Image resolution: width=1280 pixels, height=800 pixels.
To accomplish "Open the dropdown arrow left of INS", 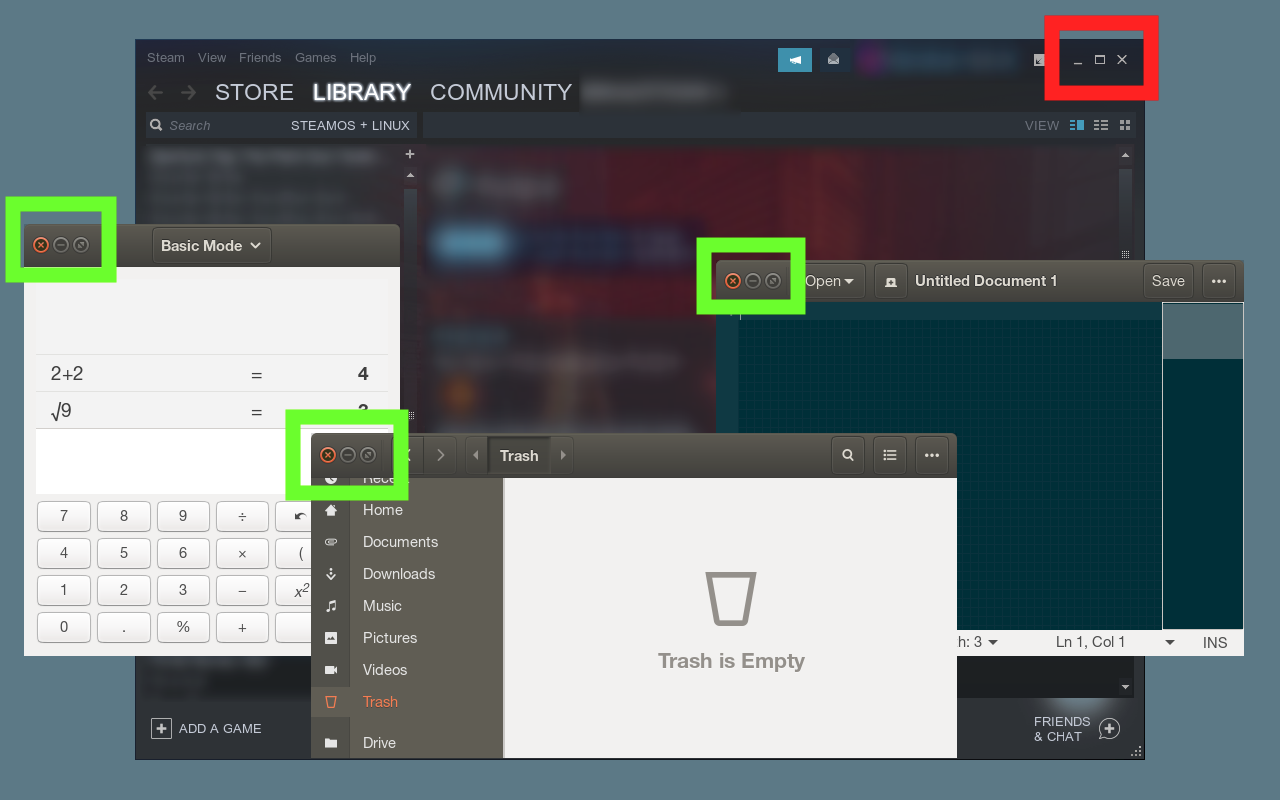I will point(1170,643).
